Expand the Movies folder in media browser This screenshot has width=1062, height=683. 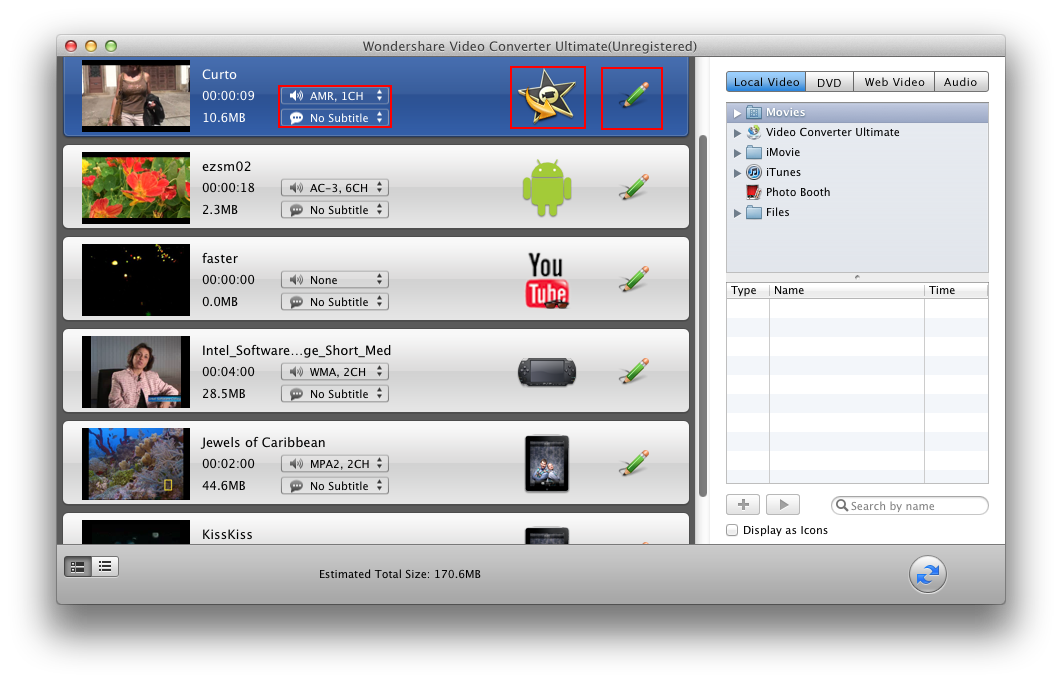[738, 113]
